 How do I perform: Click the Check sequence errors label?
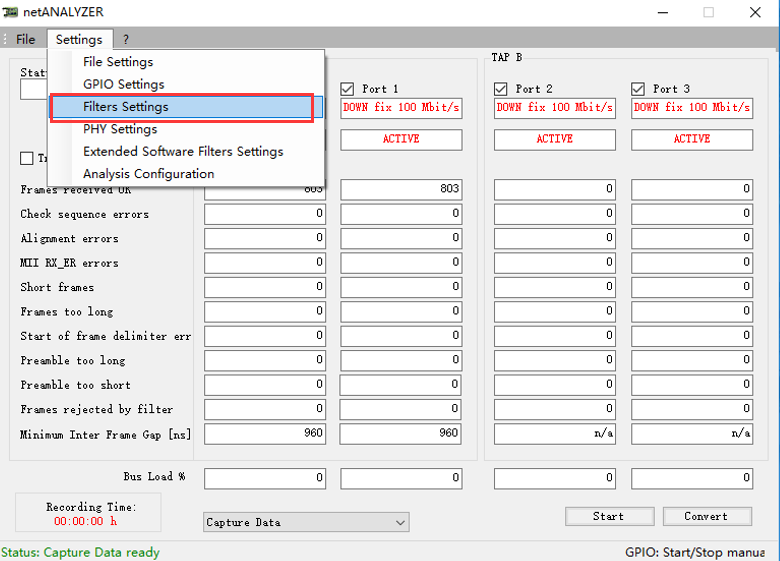point(85,214)
